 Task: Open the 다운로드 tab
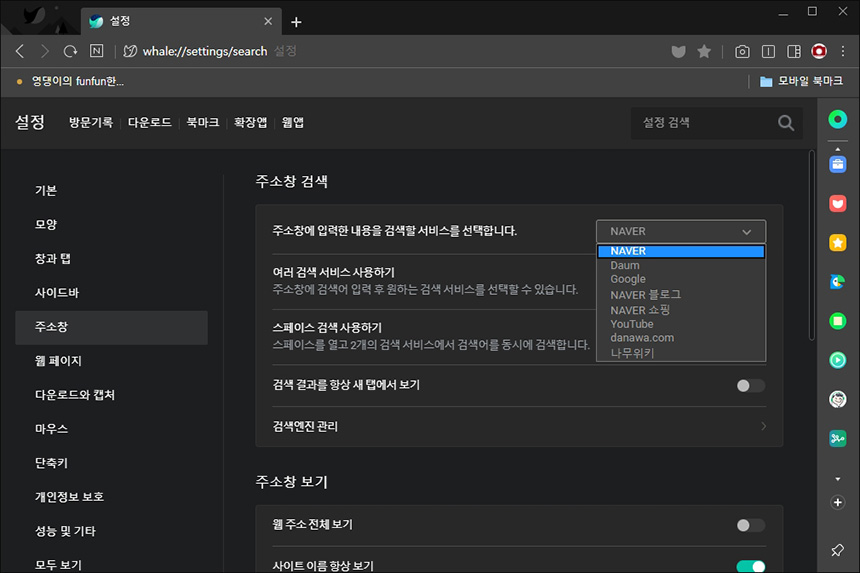point(150,122)
